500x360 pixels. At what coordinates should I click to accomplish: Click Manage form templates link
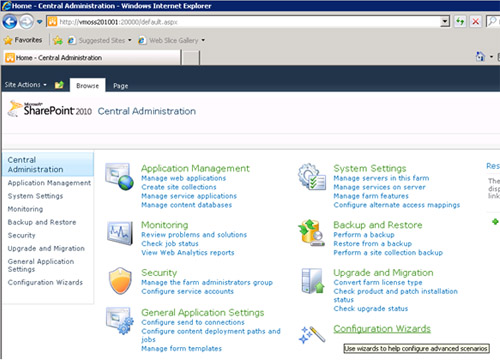(182, 349)
